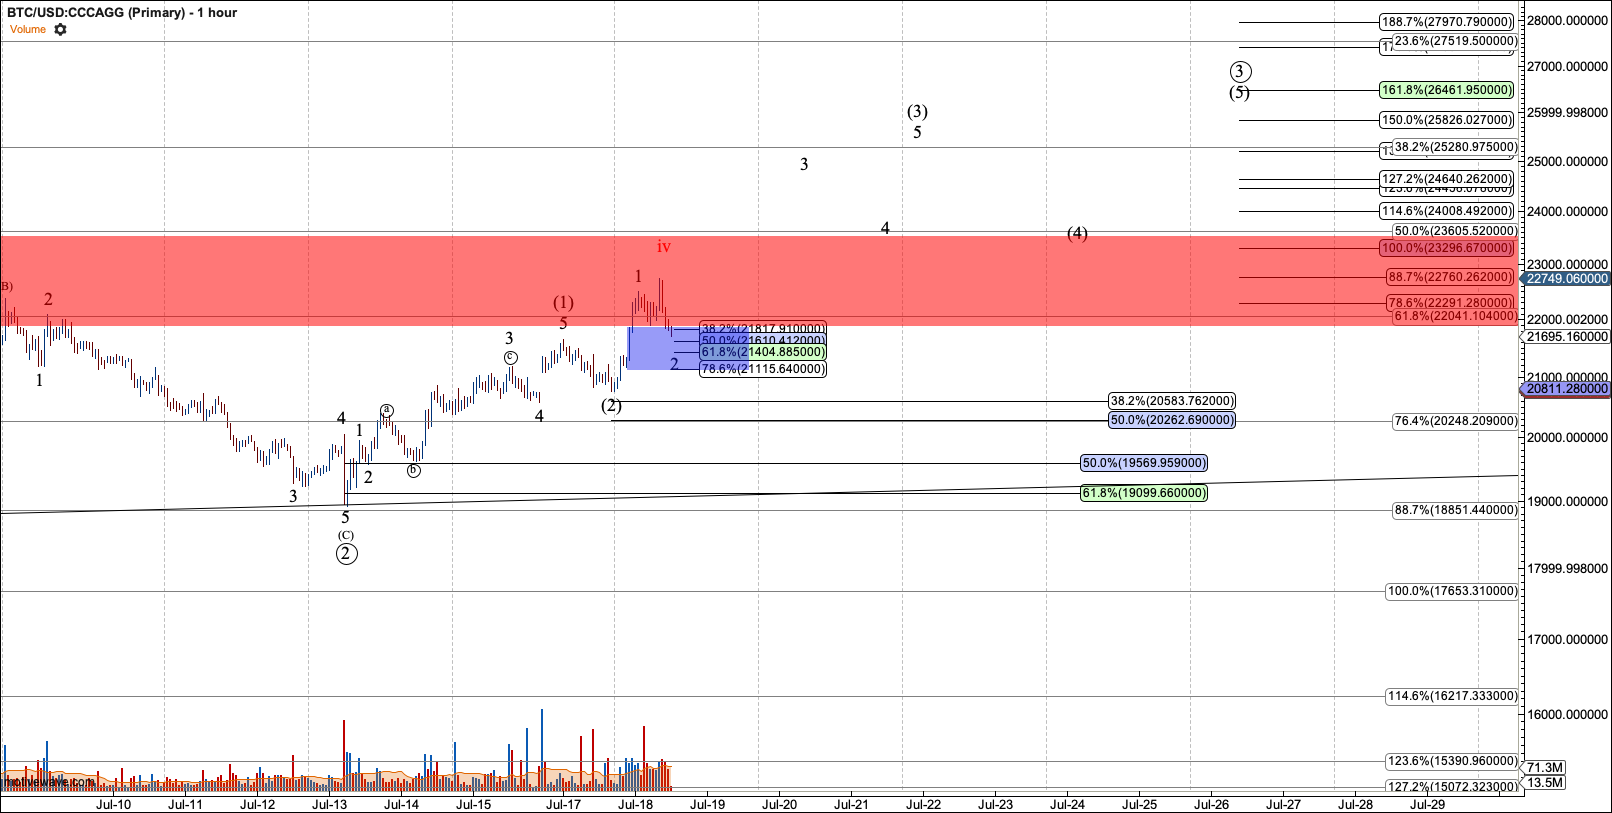Select the Jul-29 date on time axis
Screen dimensions: 1612x813
point(1427,804)
